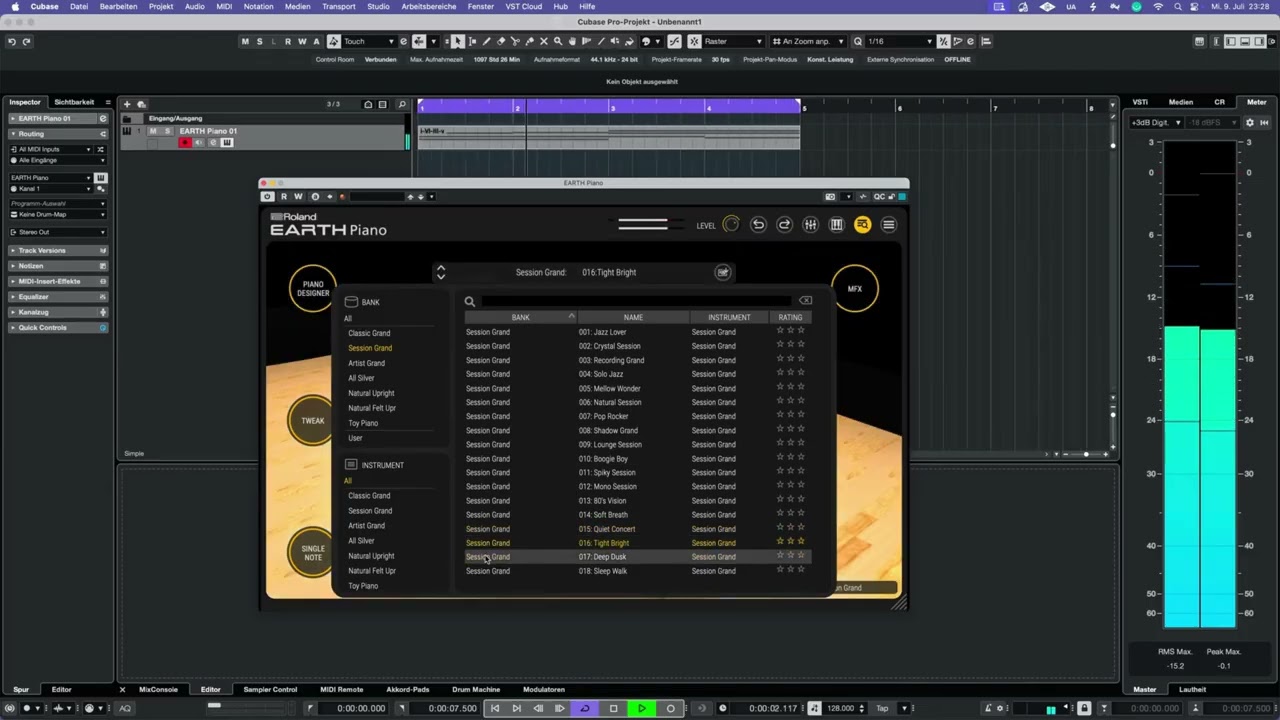Click the first rating star for 017: Deep Dusk
Viewport: 1280px width, 720px height.
coord(781,555)
